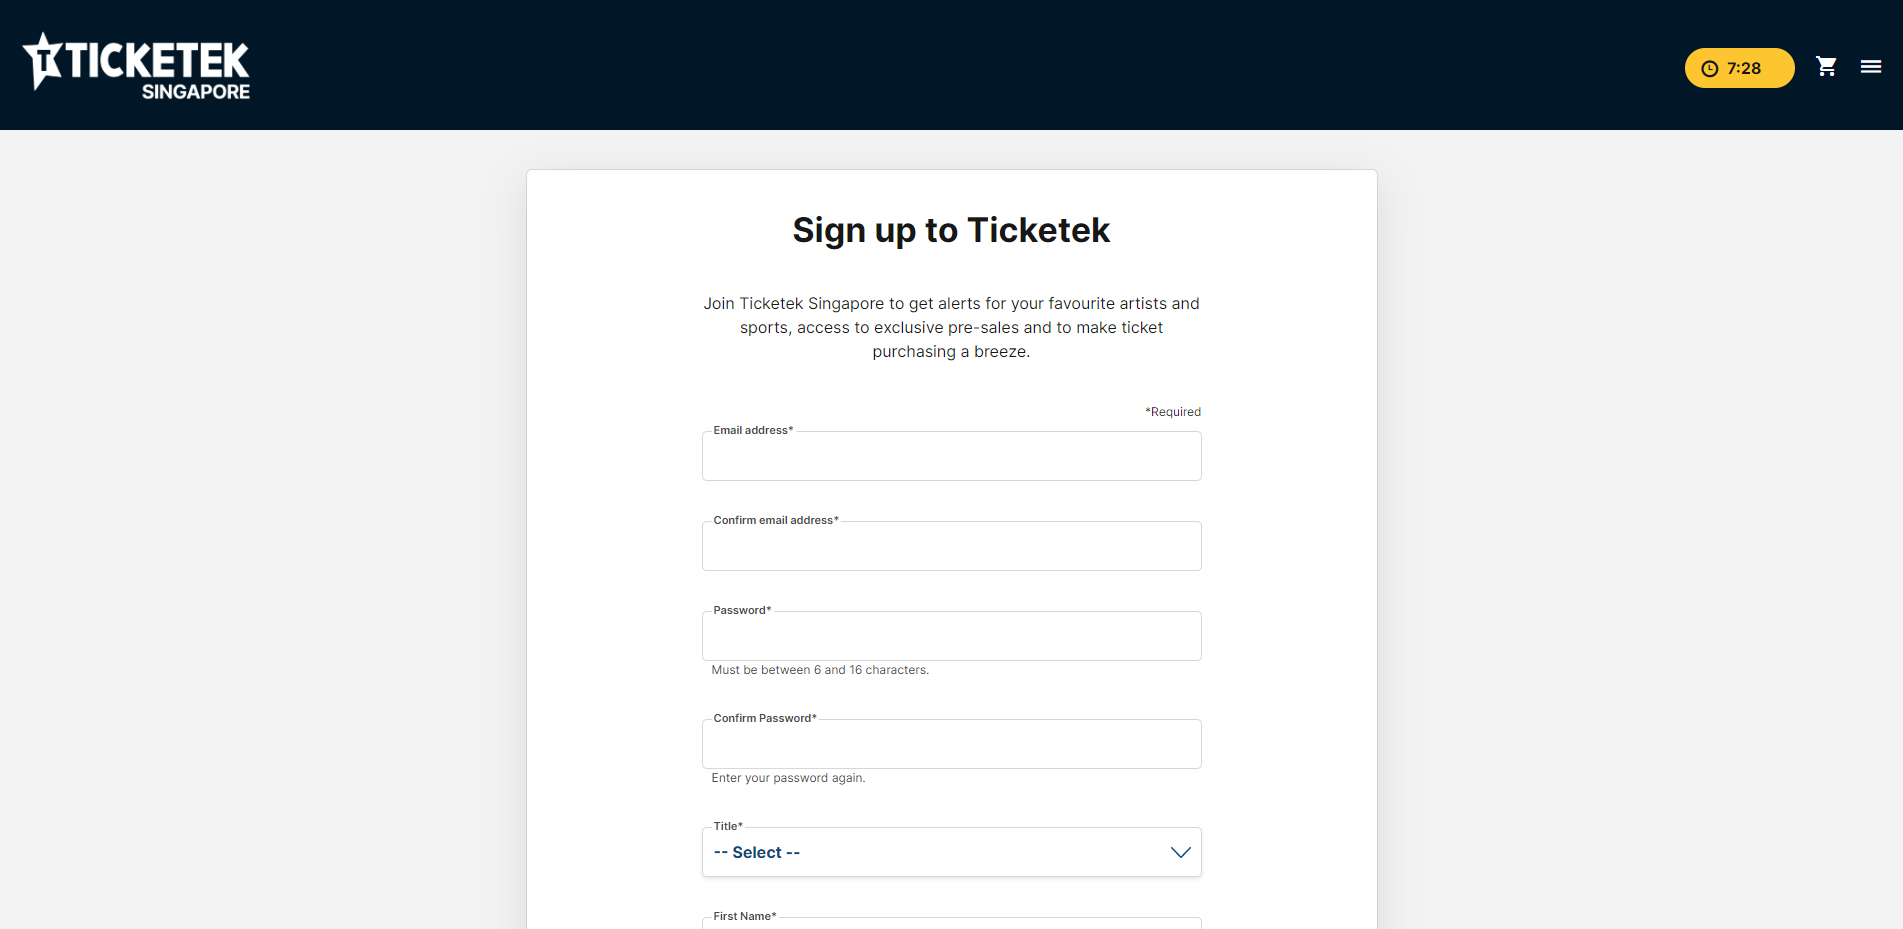Click the yellow session timer showing 7:28
Viewport: 1903px width, 929px height.
tap(1739, 68)
